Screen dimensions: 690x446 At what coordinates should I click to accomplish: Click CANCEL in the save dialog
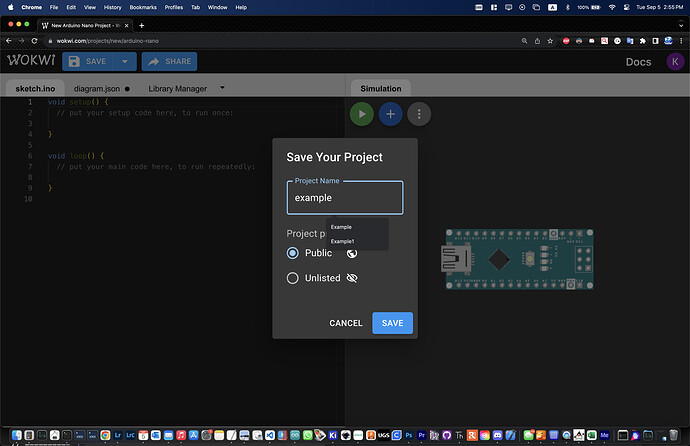click(346, 323)
